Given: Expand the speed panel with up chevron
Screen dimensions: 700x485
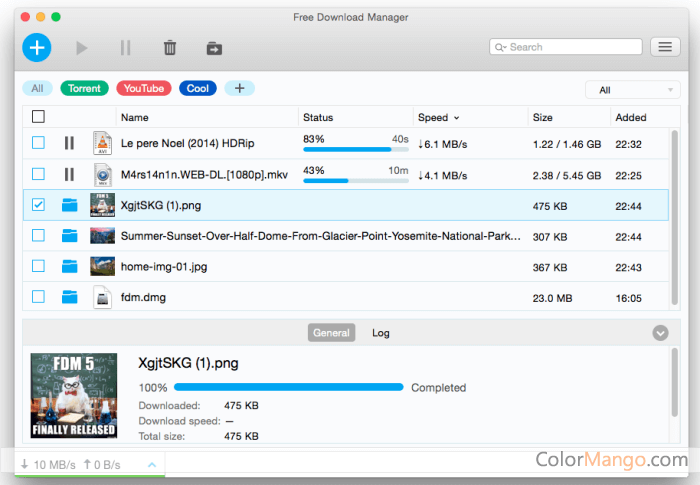Looking at the screenshot, I should [x=152, y=465].
